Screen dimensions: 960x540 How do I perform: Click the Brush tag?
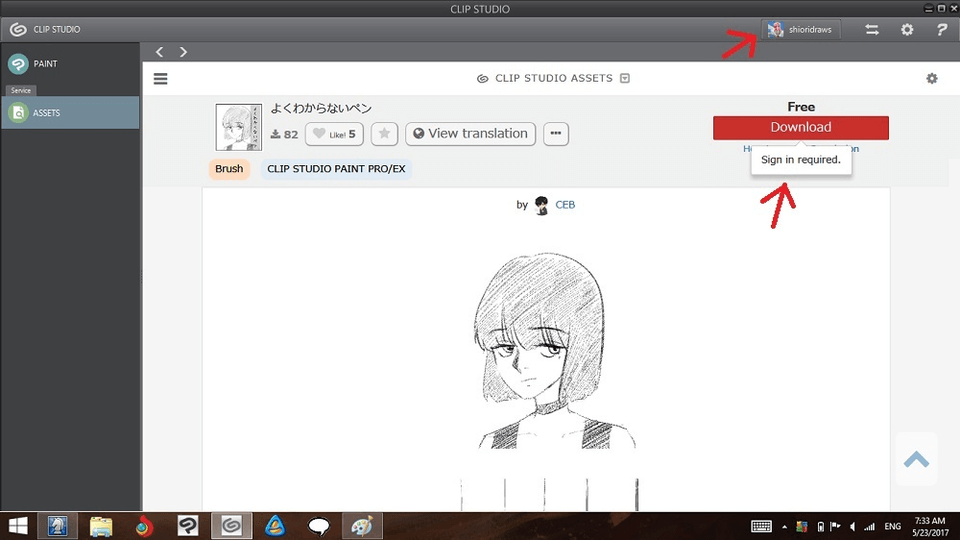(x=229, y=169)
